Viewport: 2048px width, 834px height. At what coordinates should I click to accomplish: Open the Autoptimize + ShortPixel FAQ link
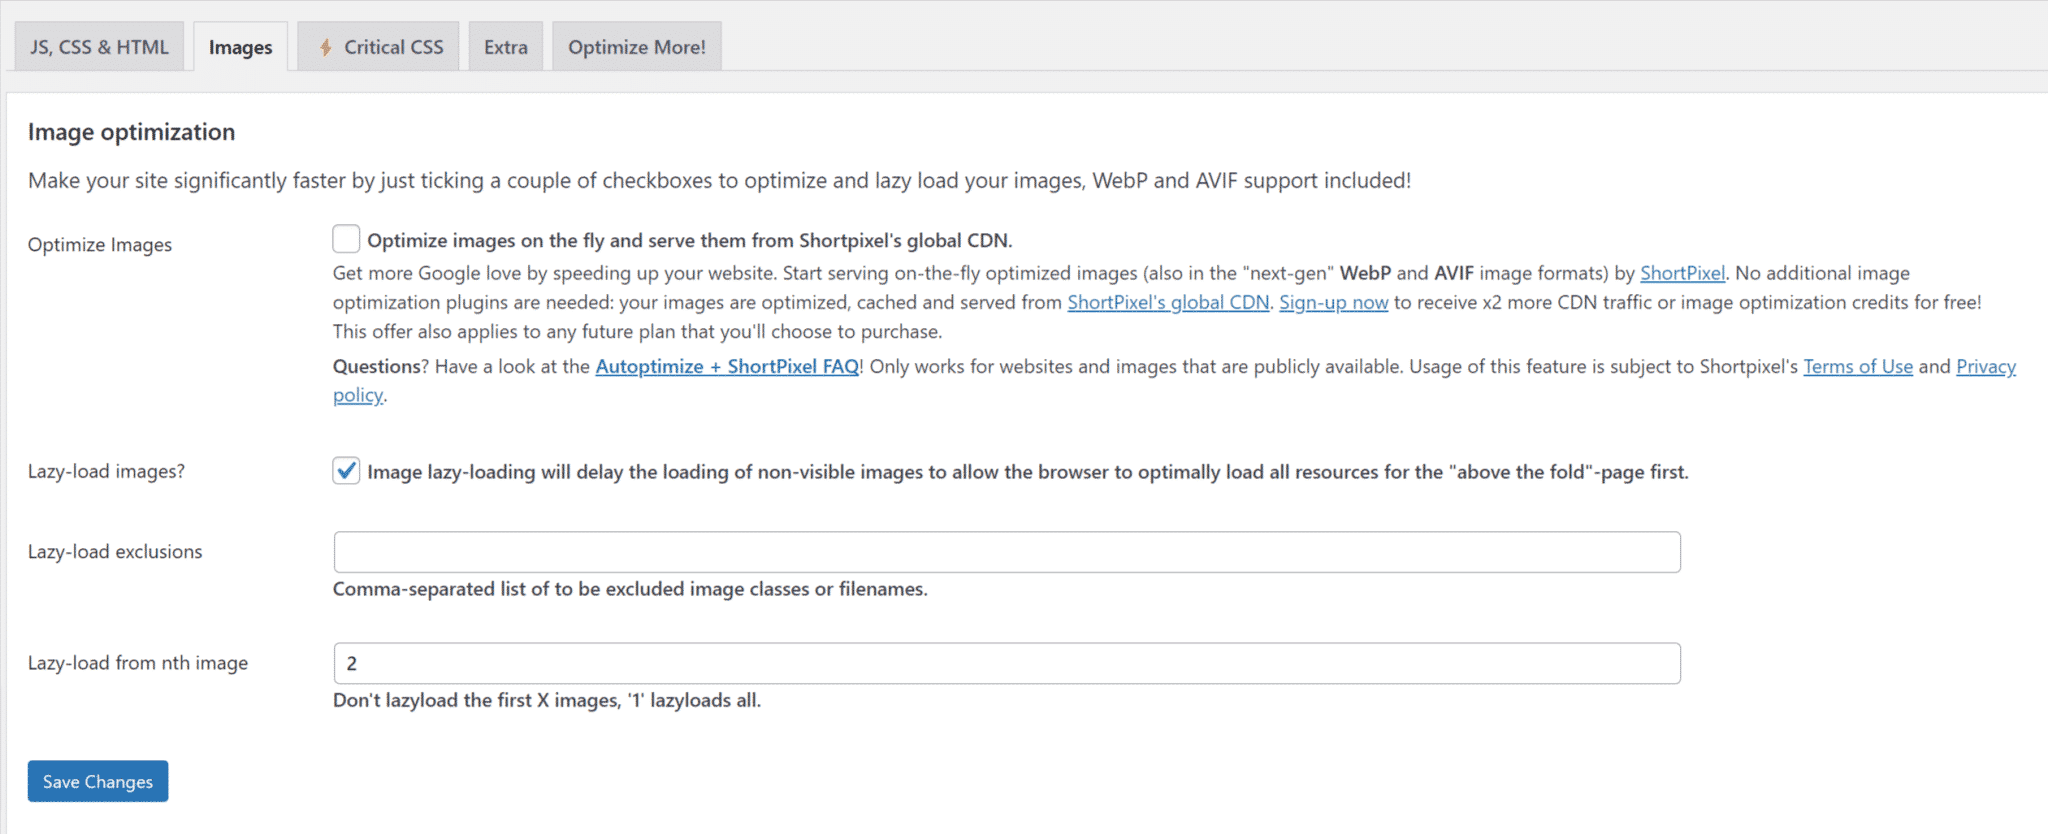pyautogui.click(x=727, y=366)
